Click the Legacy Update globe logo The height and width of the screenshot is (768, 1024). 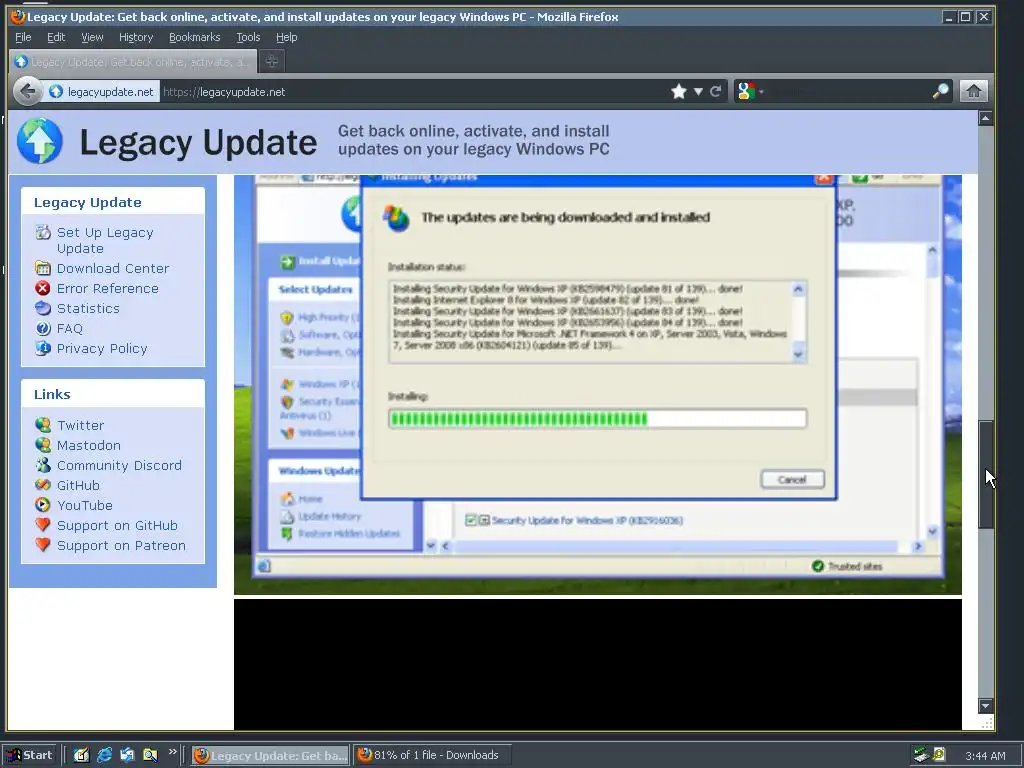coord(39,141)
